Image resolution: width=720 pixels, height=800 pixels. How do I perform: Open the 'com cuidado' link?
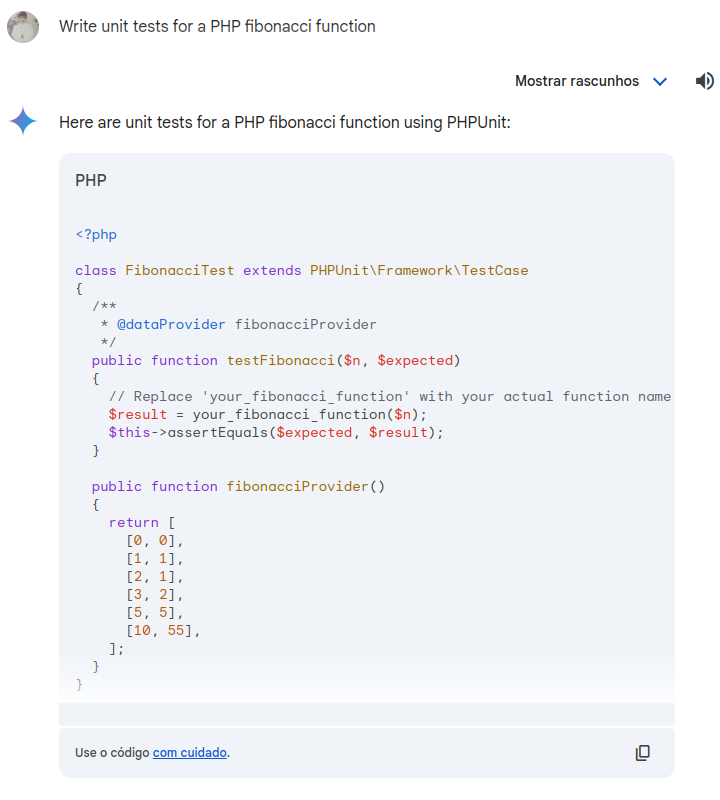coord(190,753)
